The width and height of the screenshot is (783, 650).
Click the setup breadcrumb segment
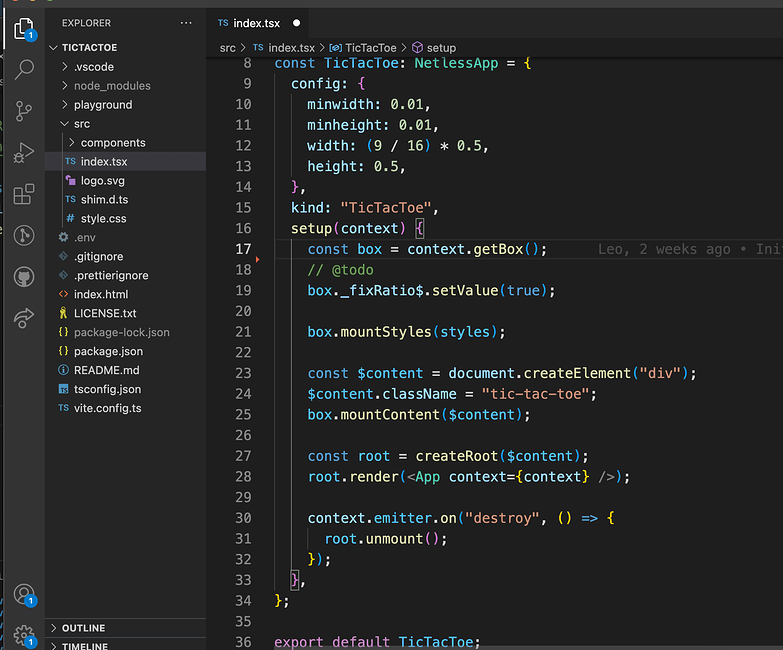click(x=441, y=48)
